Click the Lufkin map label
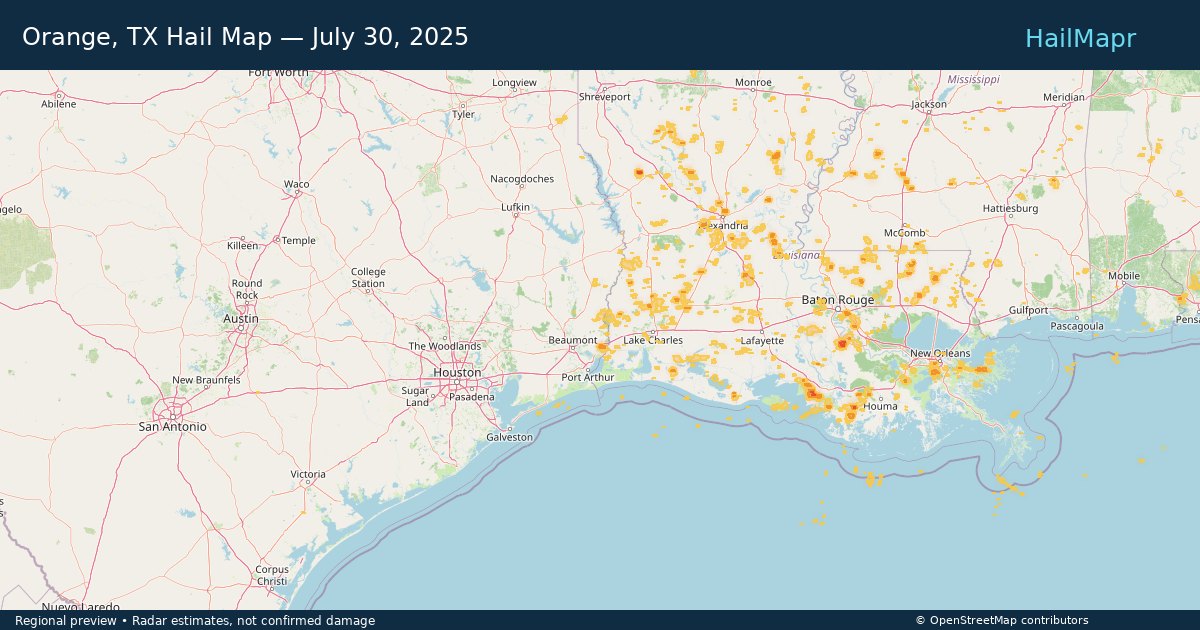1200x630 pixels. pyautogui.click(x=515, y=207)
